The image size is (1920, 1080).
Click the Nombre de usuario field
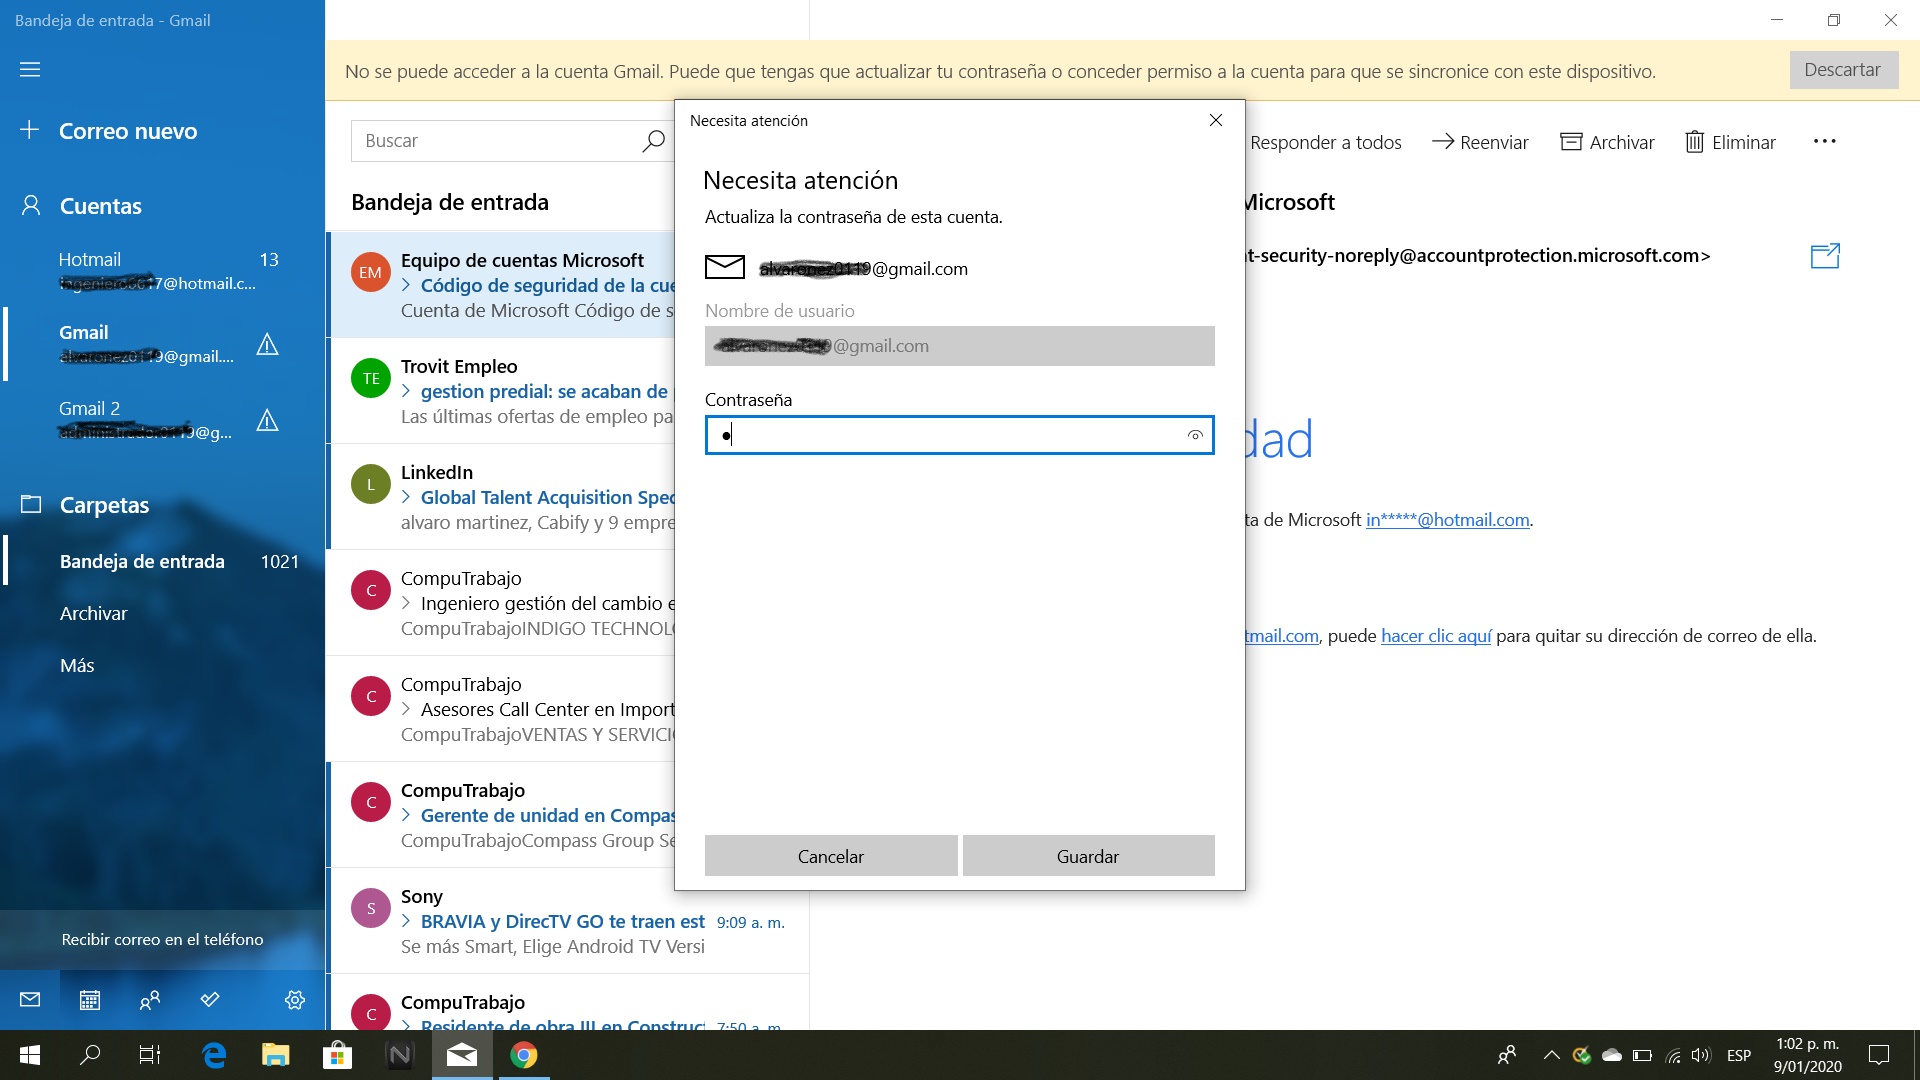960,346
